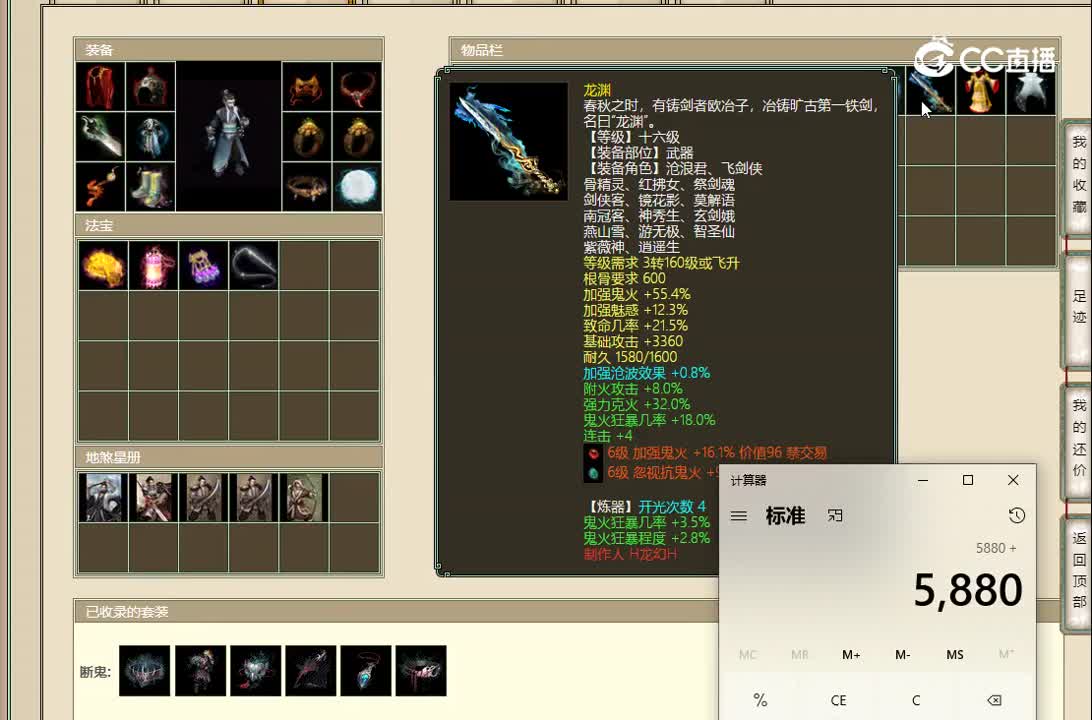Click 耐久 1580/1600 durability line
1092x720 pixels.
[x=630, y=357]
